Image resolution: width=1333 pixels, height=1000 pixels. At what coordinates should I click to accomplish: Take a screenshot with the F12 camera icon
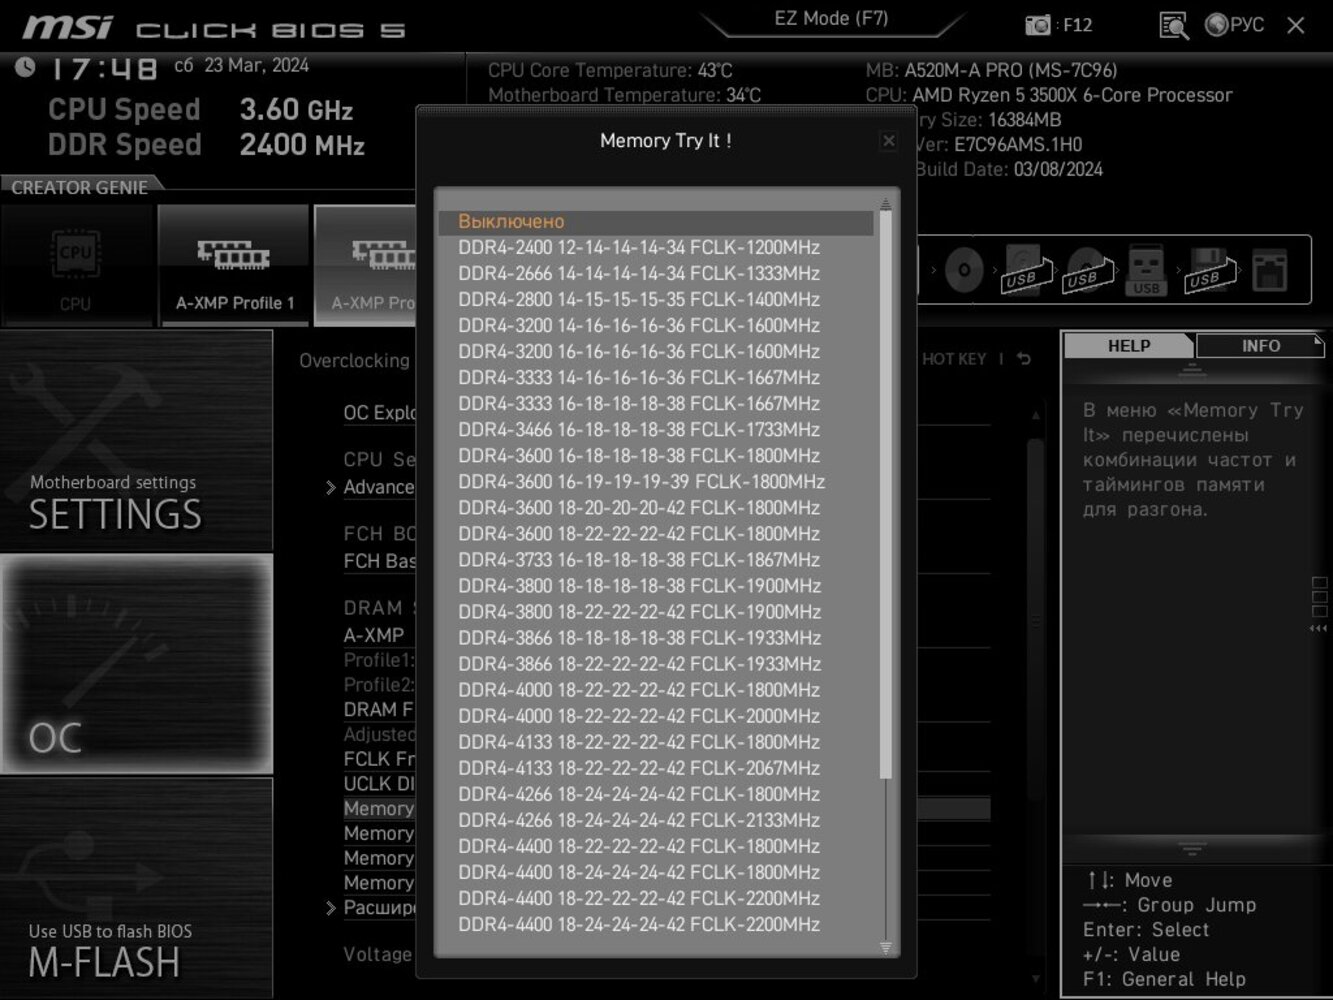pos(1039,25)
